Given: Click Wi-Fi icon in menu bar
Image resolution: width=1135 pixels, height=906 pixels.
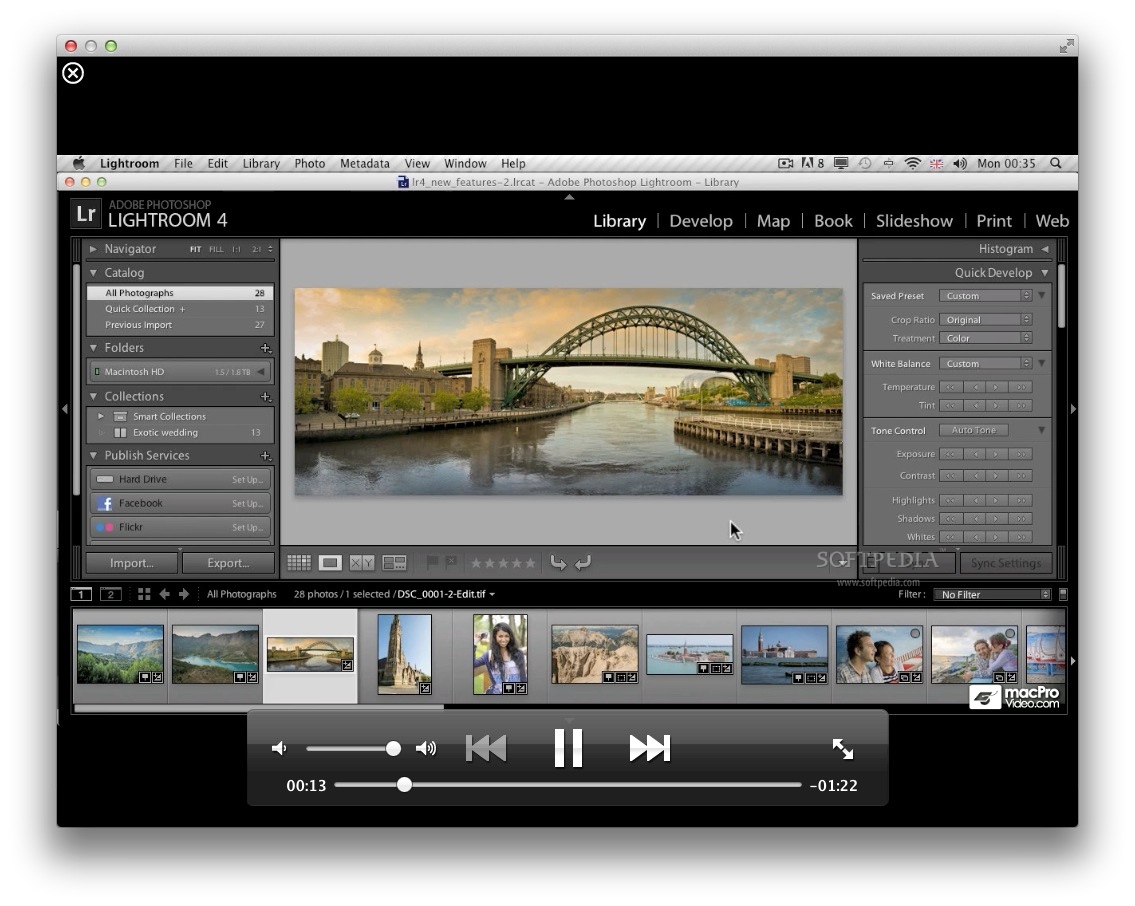Looking at the screenshot, I should pos(913,164).
